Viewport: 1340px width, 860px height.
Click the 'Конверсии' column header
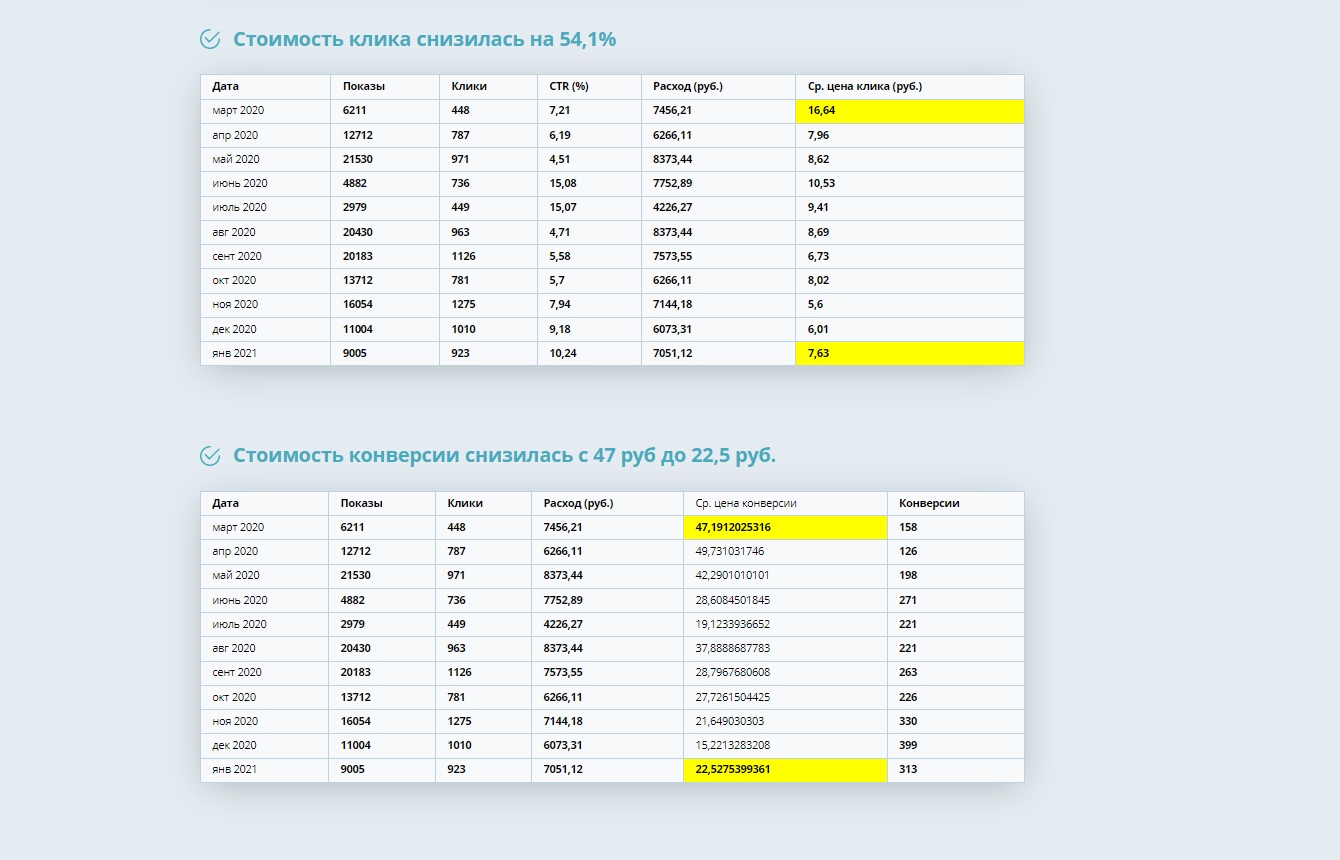pos(930,503)
